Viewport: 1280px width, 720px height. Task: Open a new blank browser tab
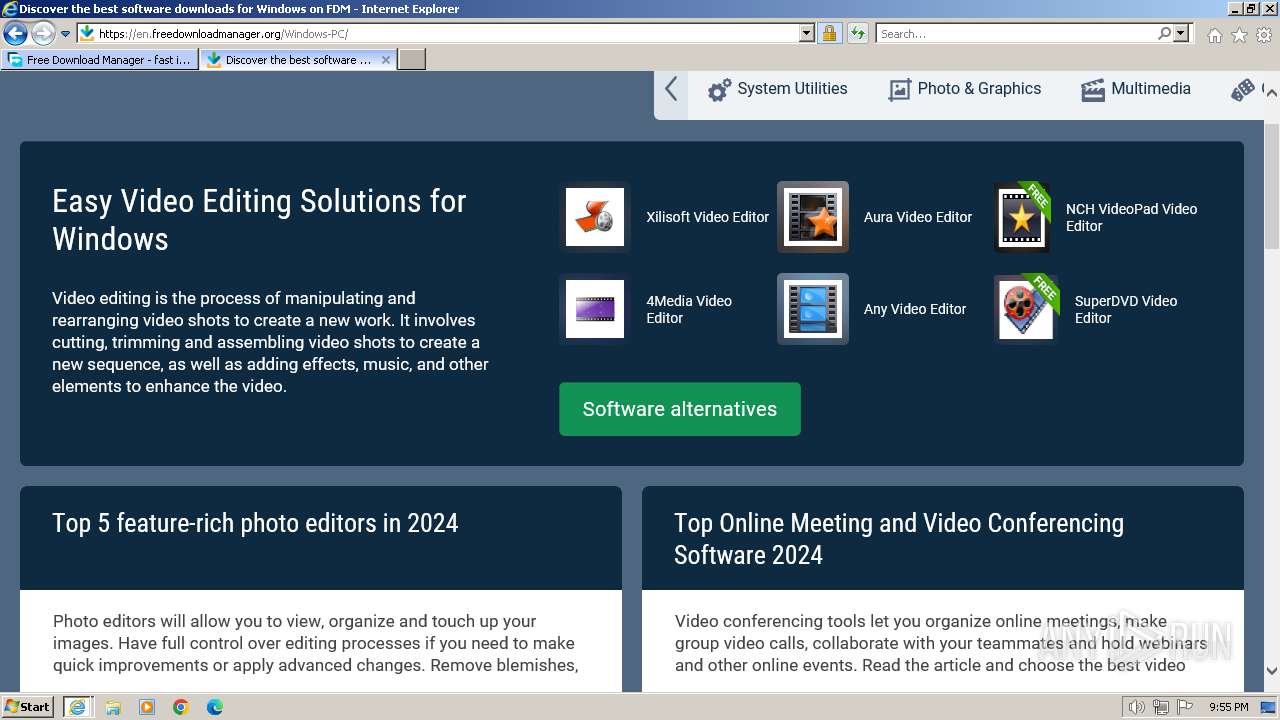(412, 60)
